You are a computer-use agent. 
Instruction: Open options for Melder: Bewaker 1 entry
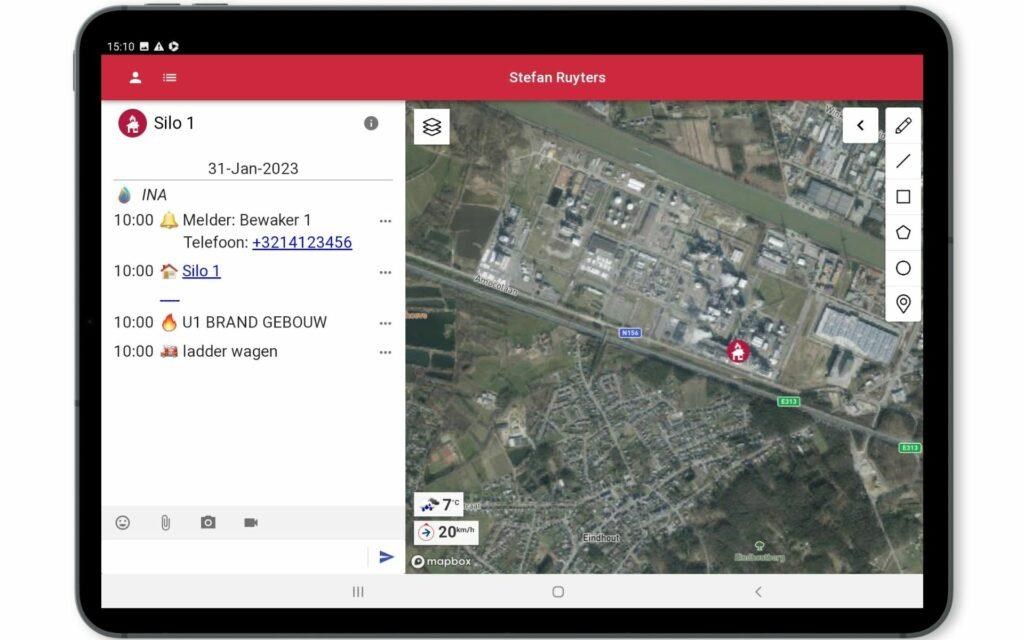click(385, 221)
